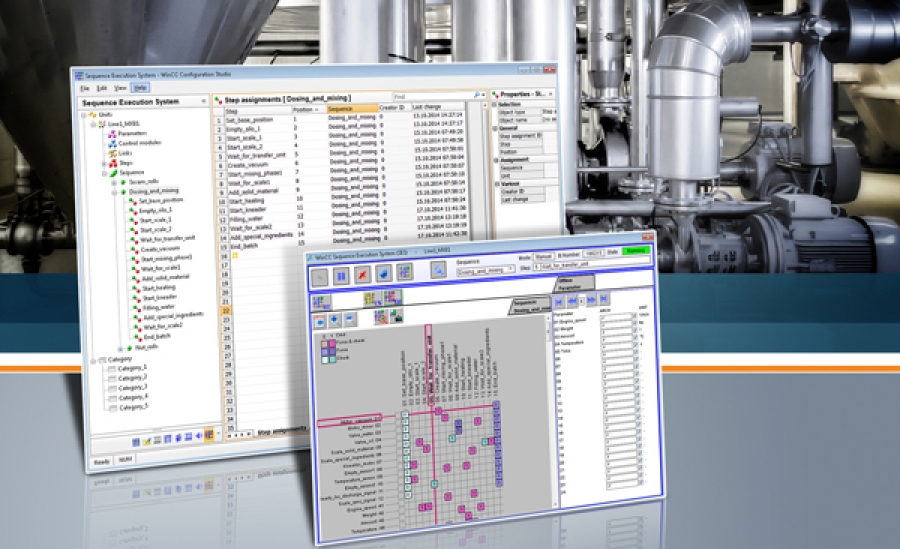This screenshot has height=549, width=900.
Task: Click the Control modules tree icon
Action: pyautogui.click(x=112, y=143)
